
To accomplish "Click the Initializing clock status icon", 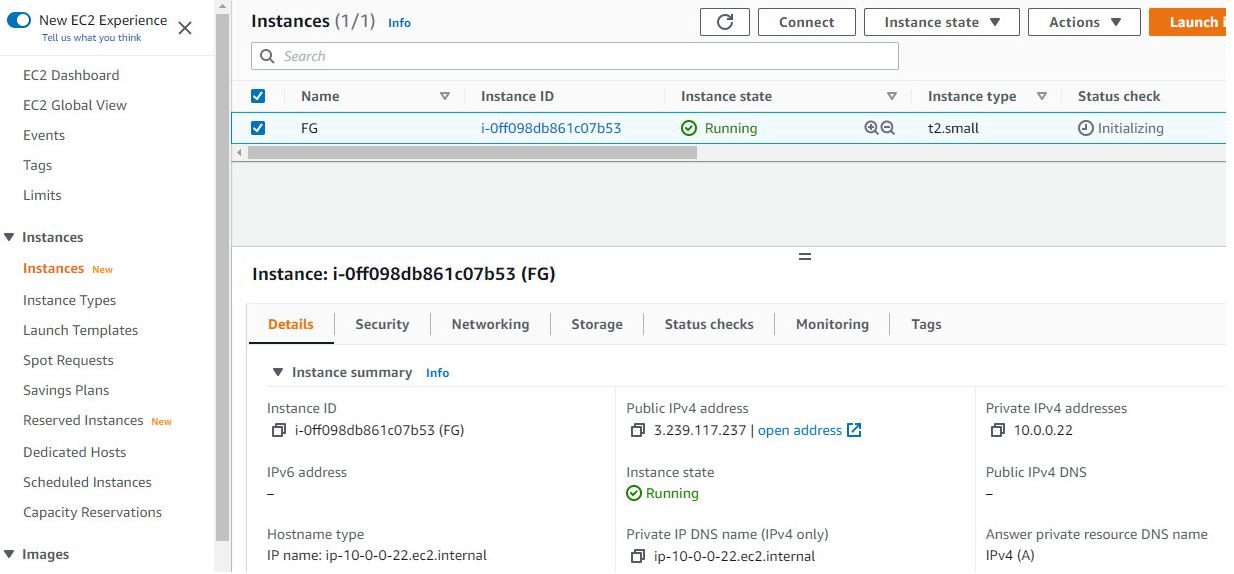I will pos(1086,128).
